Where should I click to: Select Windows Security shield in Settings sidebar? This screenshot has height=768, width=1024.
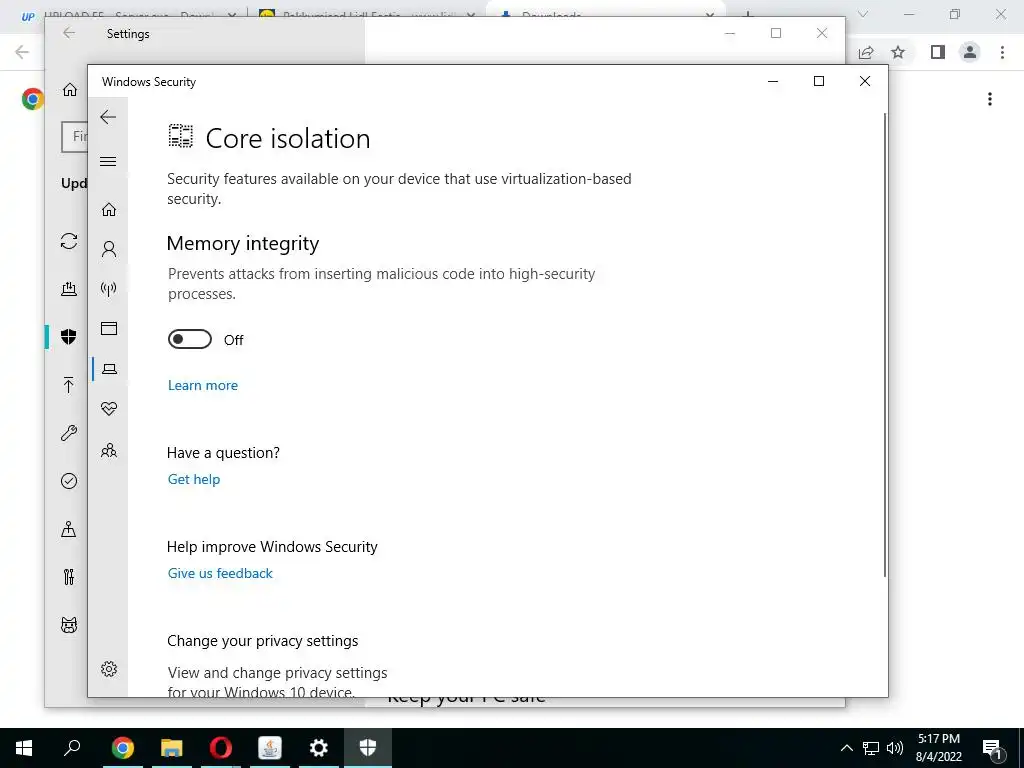click(x=69, y=336)
